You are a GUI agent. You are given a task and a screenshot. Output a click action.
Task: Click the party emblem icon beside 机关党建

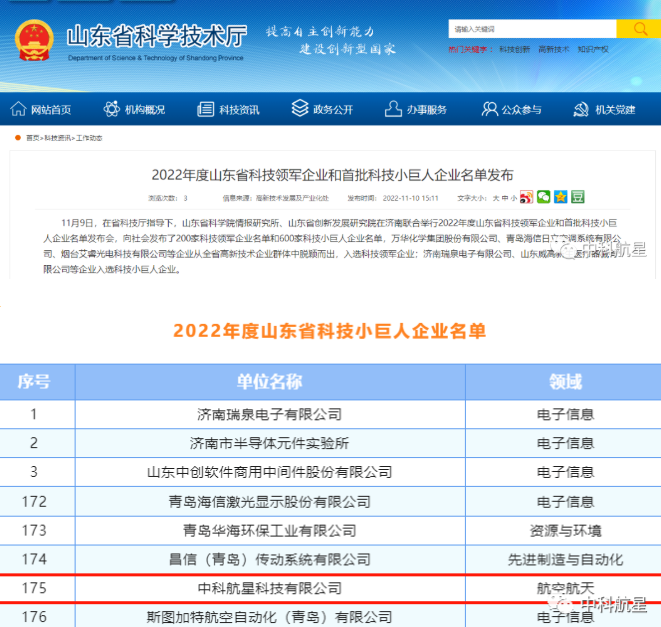tap(581, 109)
